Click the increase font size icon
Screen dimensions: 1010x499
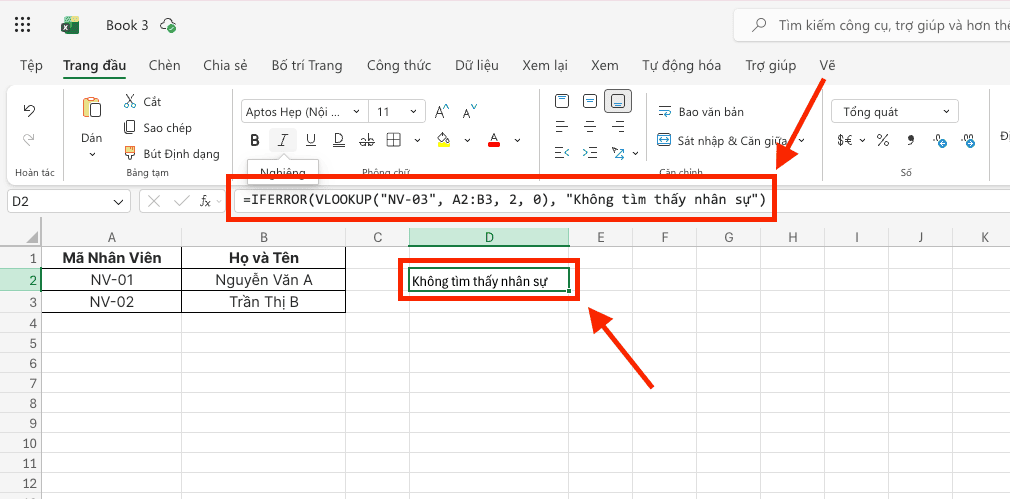pos(441,111)
